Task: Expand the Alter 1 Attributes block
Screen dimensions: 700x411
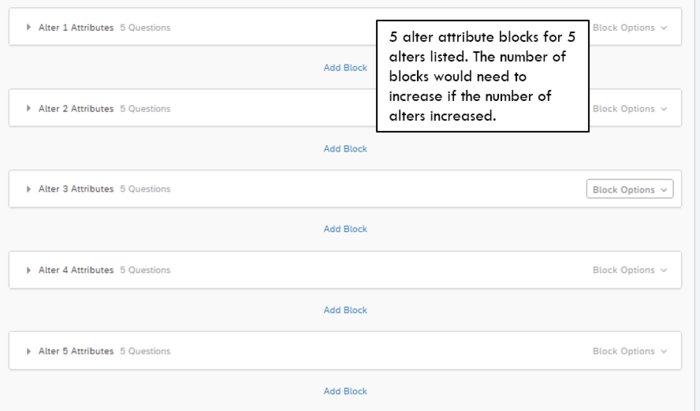Action: [x=29, y=27]
